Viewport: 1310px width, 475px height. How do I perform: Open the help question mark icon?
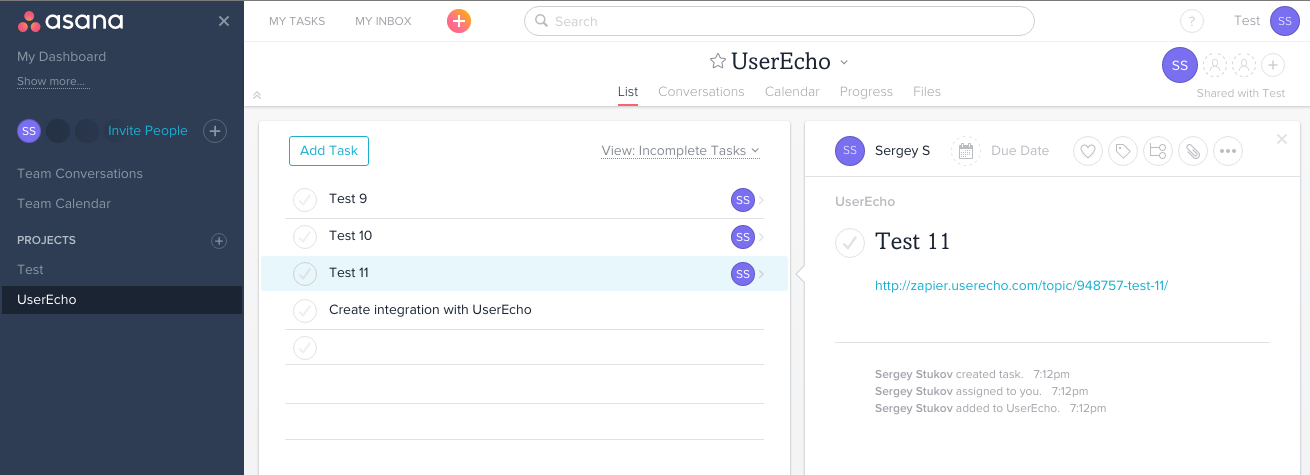click(1192, 21)
